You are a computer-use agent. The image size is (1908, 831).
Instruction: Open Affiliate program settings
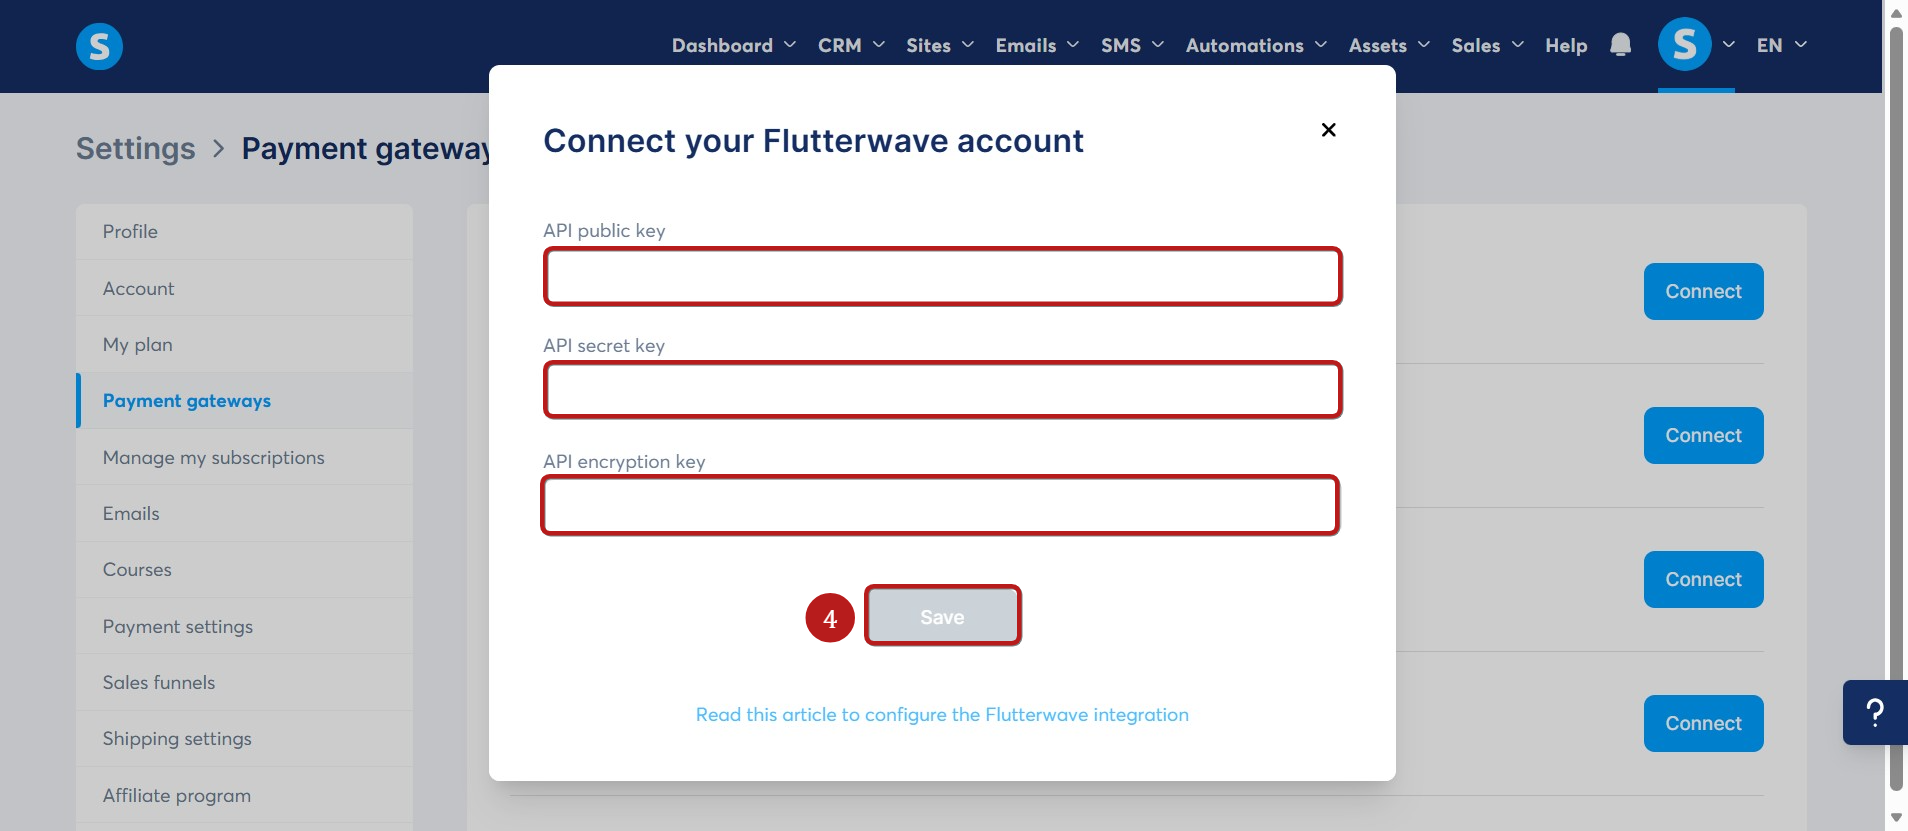coord(244,795)
